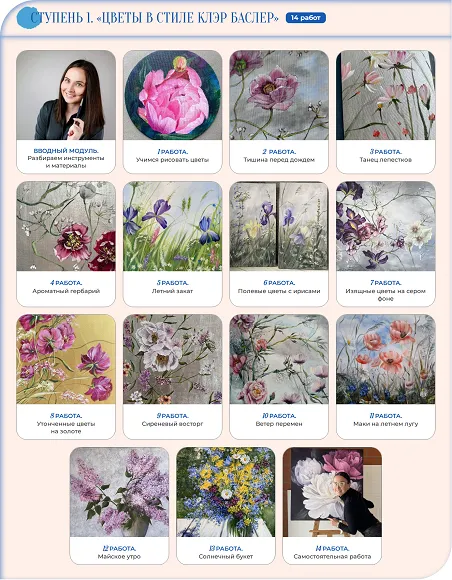This screenshot has height=580, width=452.
Task: Select the 'Майское утро' lilac painting
Action: click(119, 492)
